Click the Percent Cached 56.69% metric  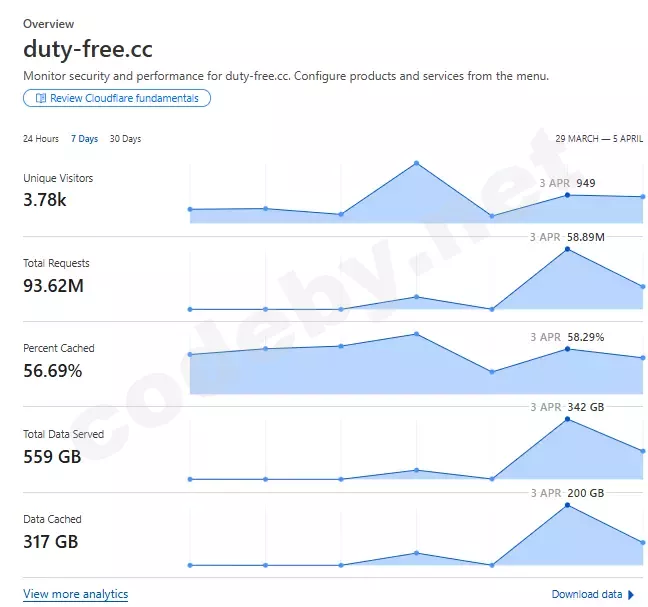53,371
